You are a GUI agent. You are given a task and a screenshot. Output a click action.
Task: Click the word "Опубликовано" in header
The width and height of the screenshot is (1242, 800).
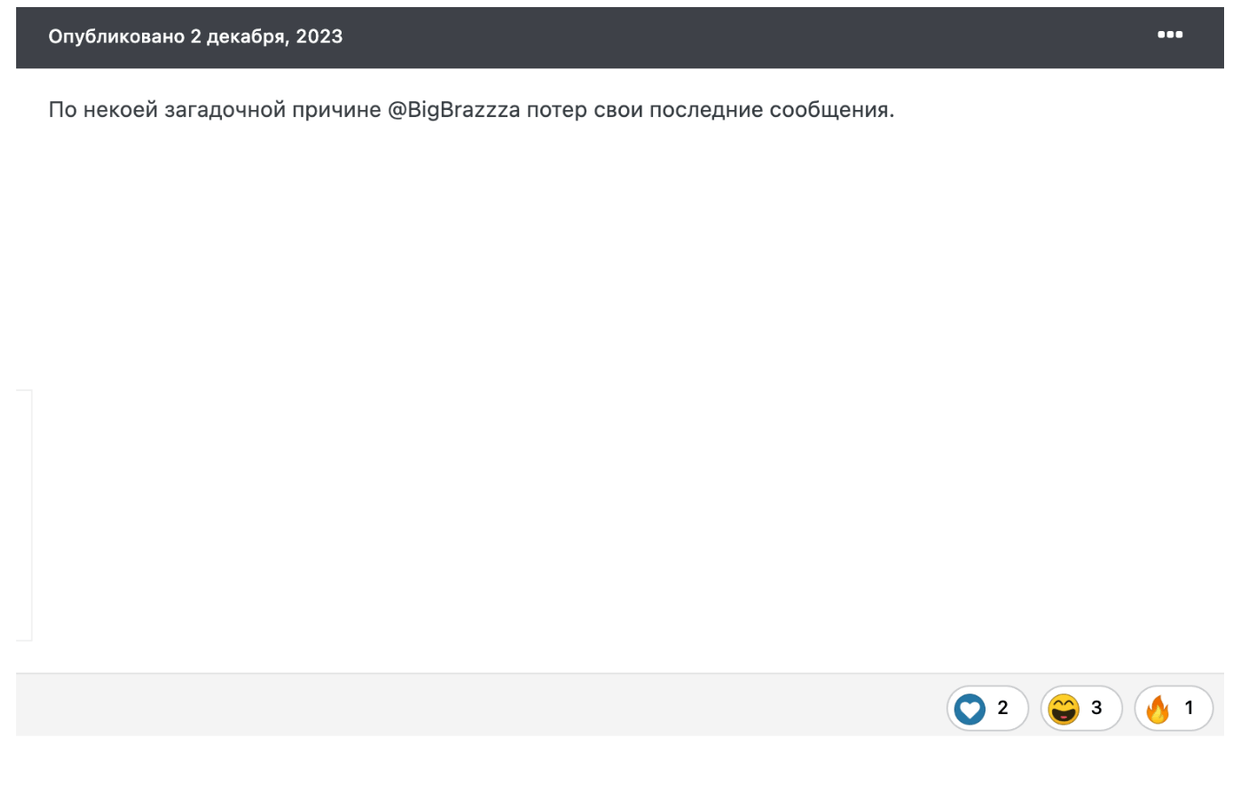click(116, 37)
